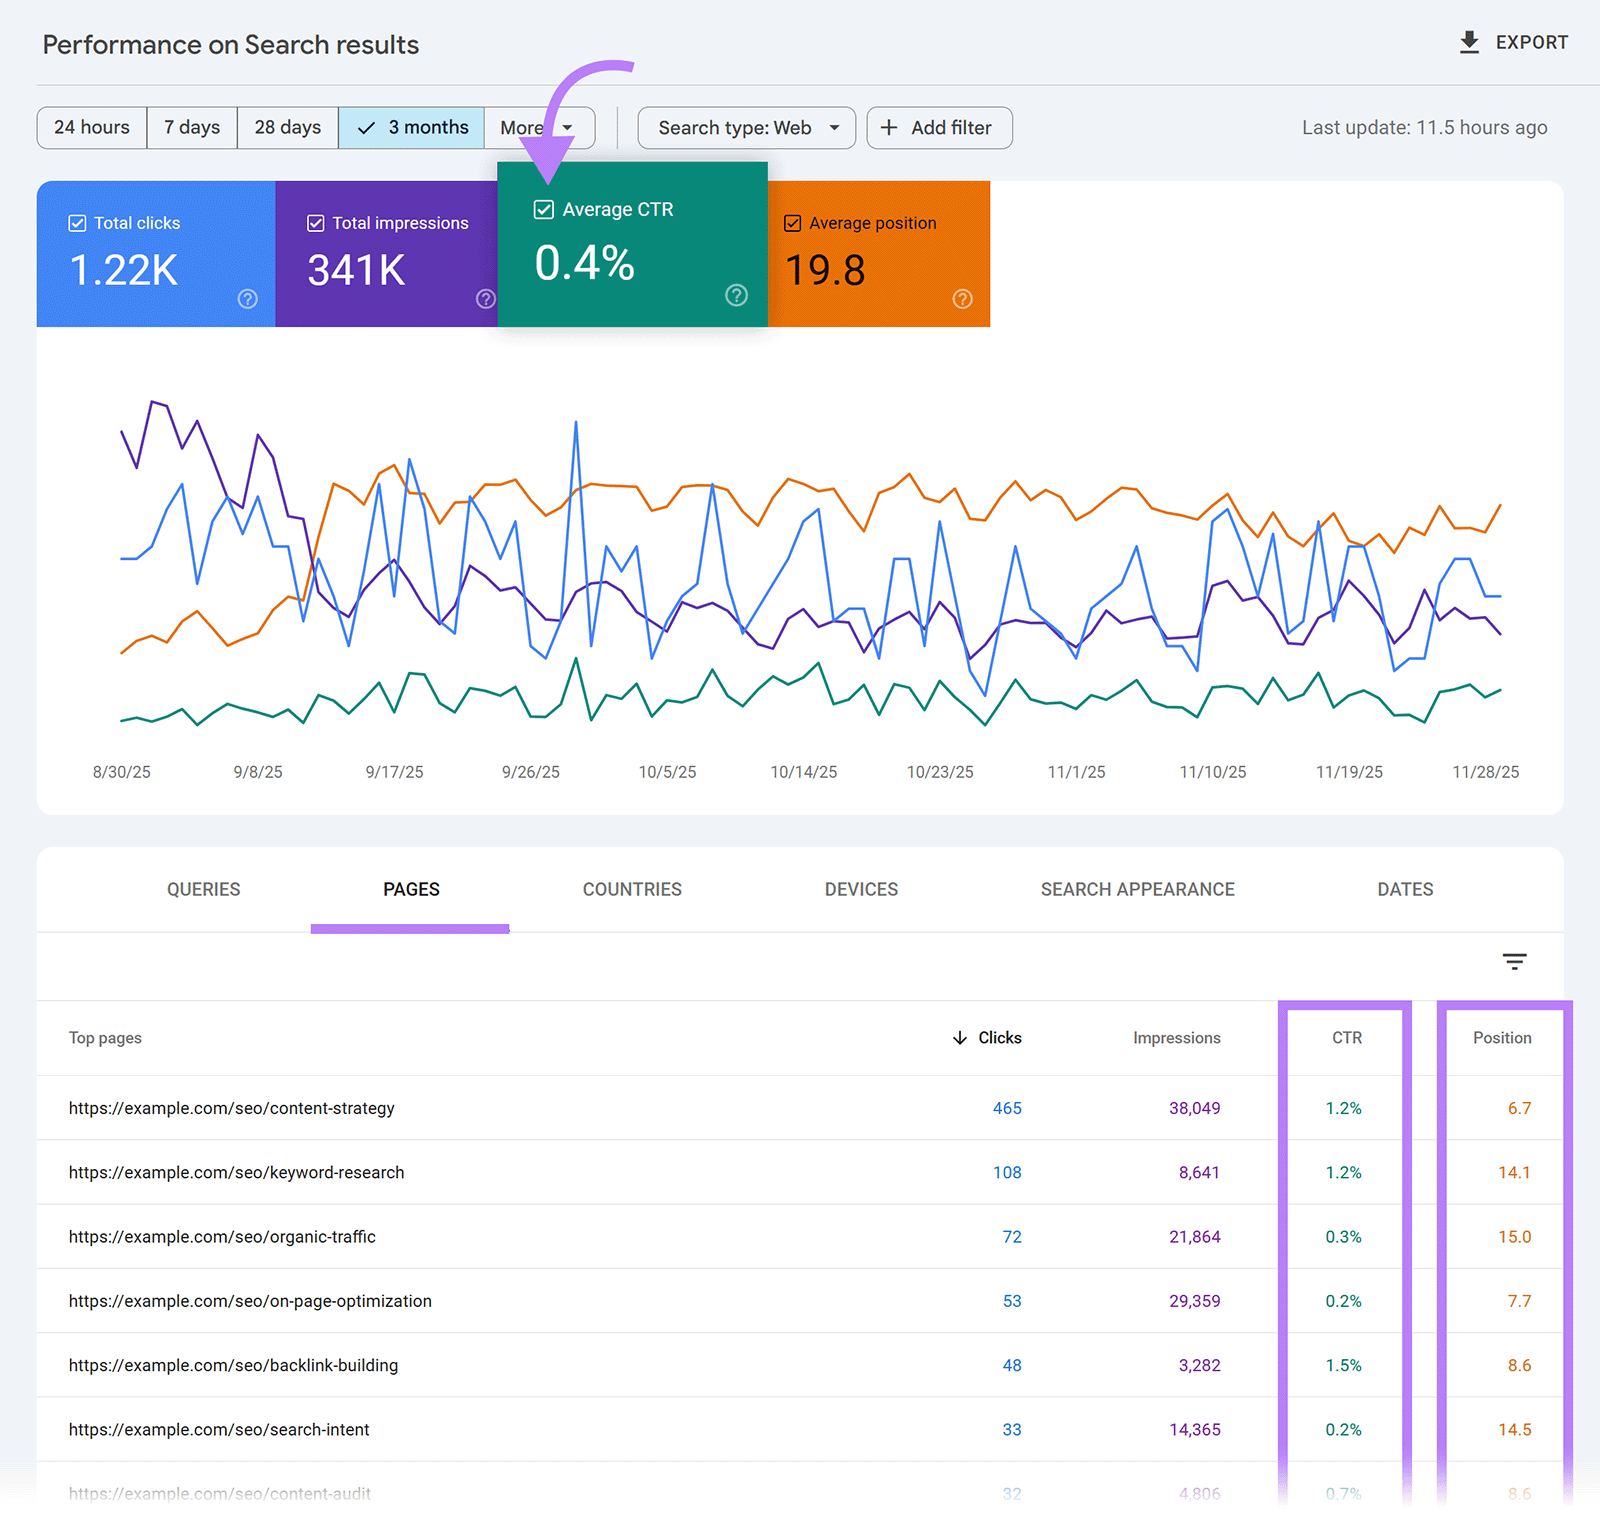Open the Add filter selector

coord(938,127)
